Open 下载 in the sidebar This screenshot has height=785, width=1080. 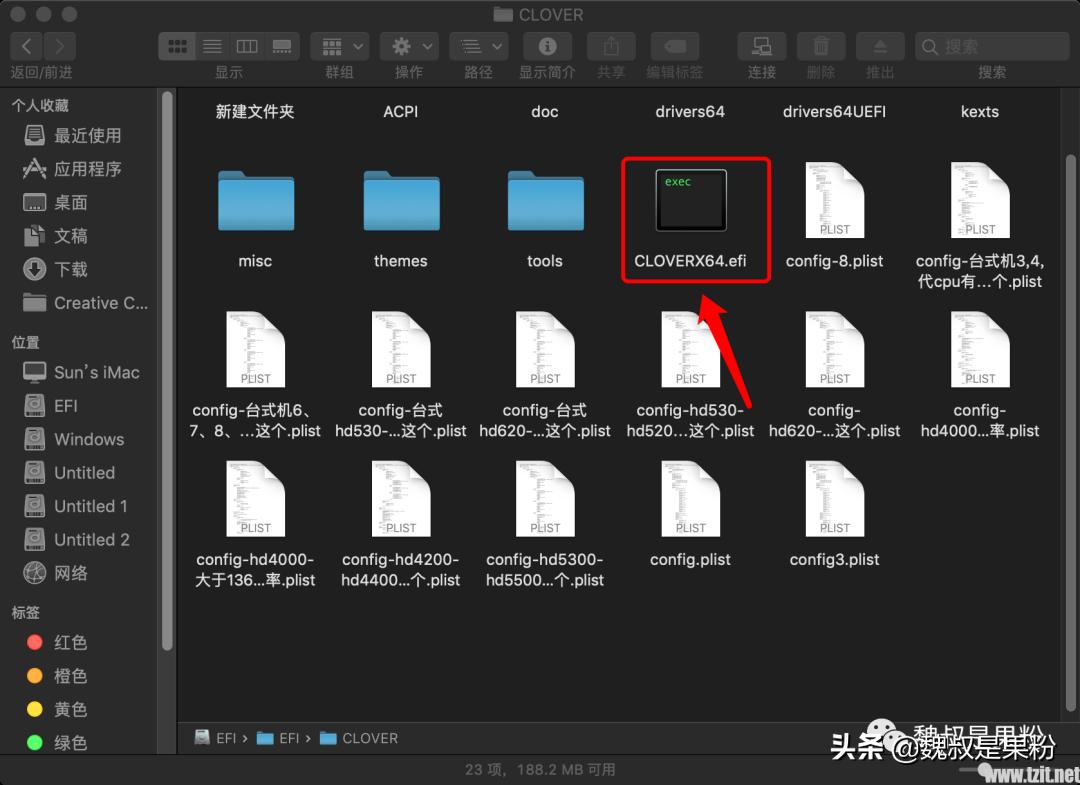71,269
